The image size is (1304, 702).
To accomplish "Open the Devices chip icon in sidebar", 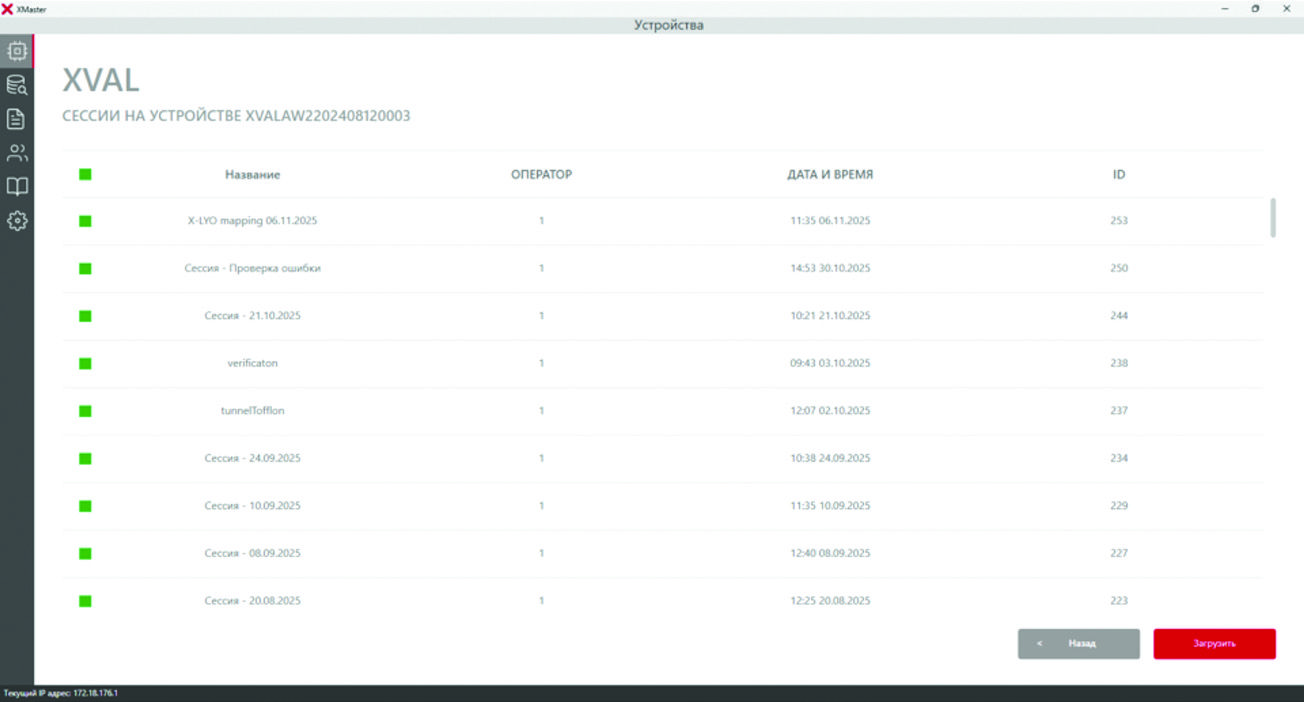I will coord(17,51).
